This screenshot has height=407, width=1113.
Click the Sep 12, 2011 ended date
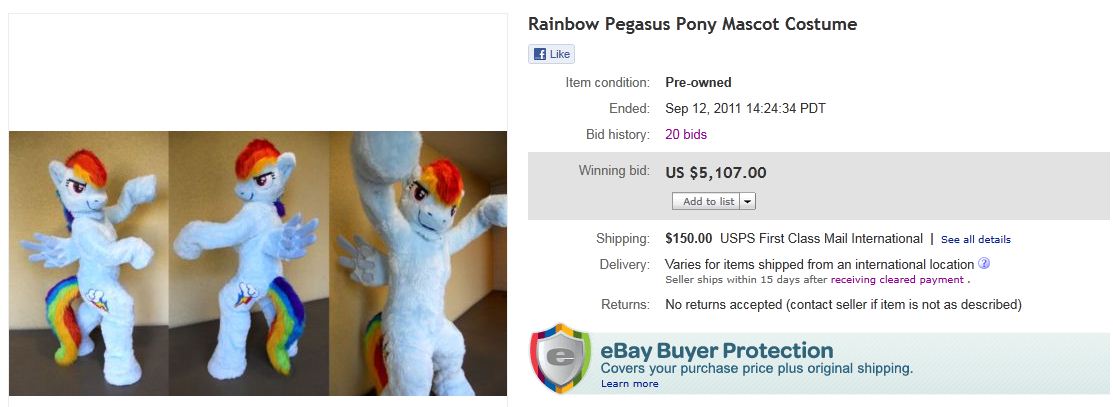pyautogui.click(x=745, y=108)
